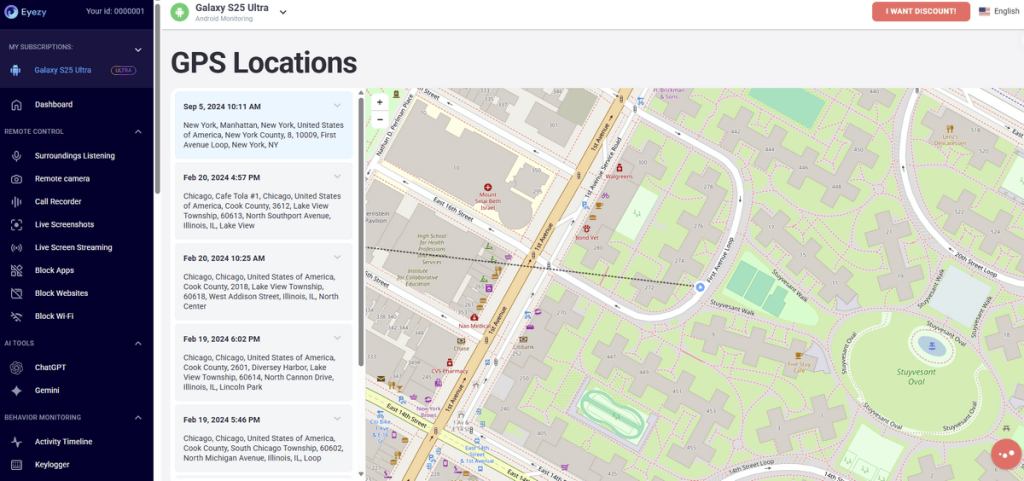The width and height of the screenshot is (1024, 481).
Task: Expand the Sep 5, 2024 10:11 AM location entry
Action: pos(337,105)
